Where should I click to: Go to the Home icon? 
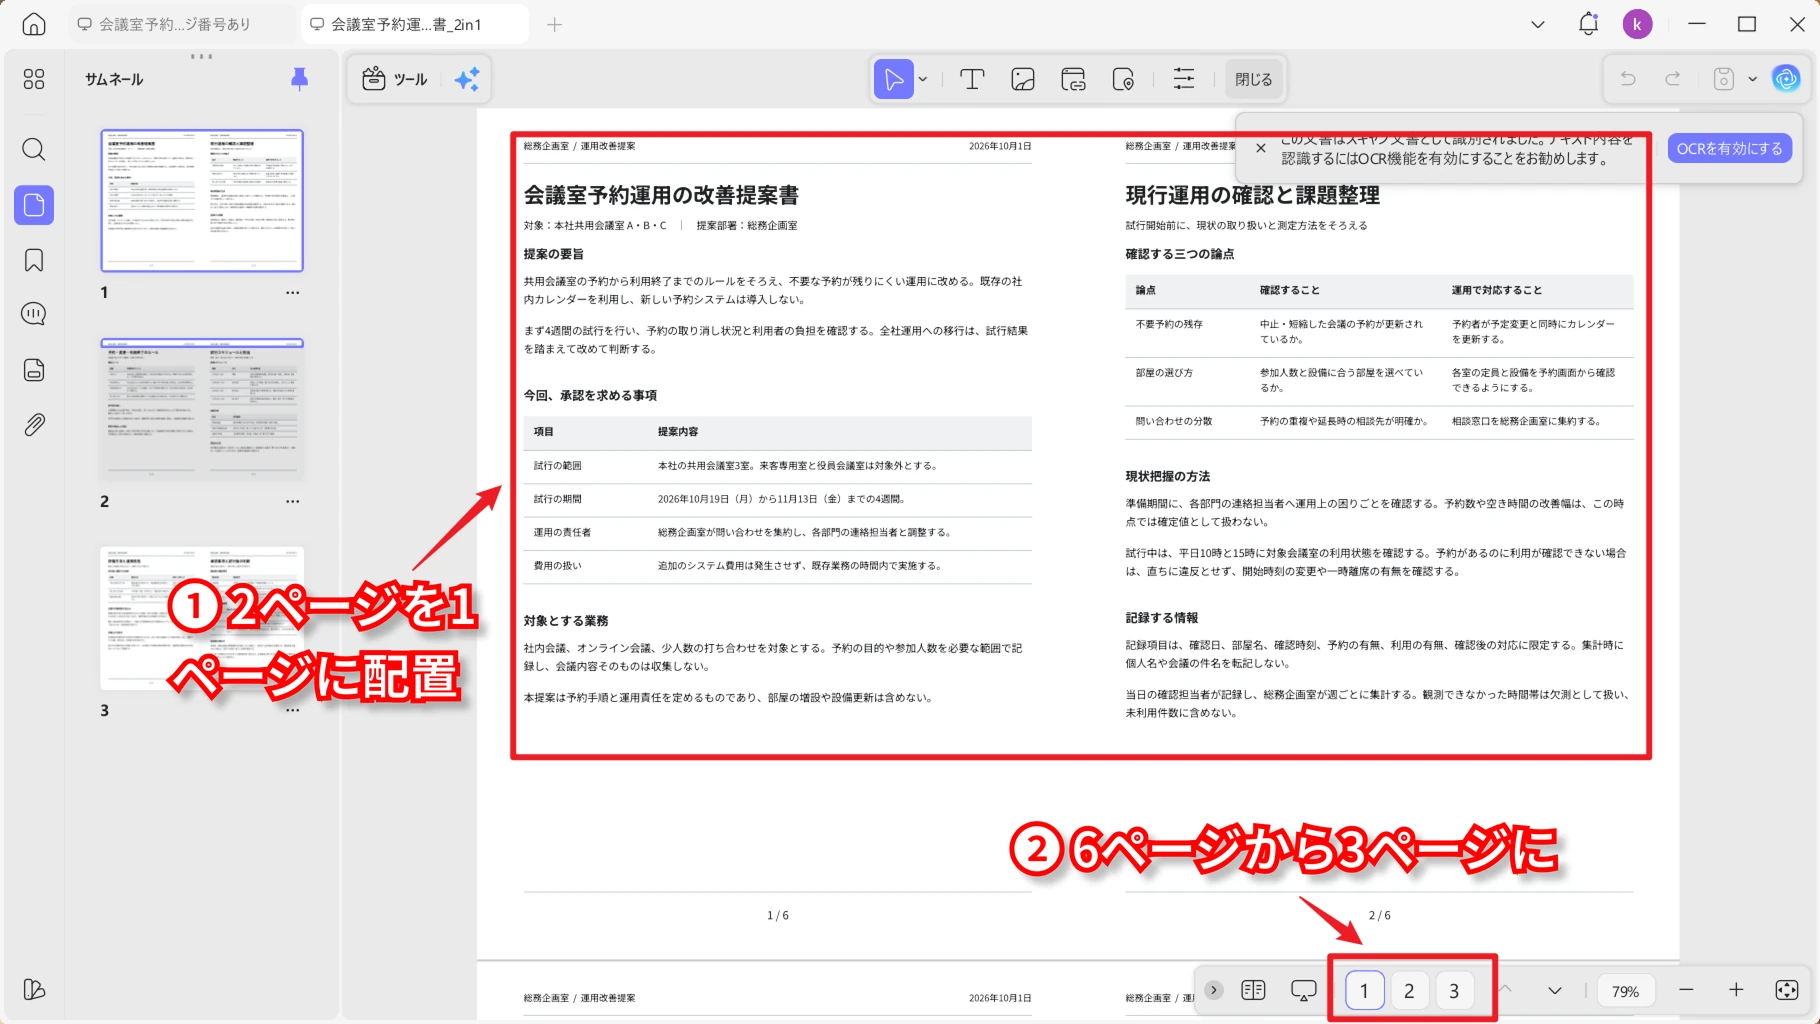click(34, 24)
